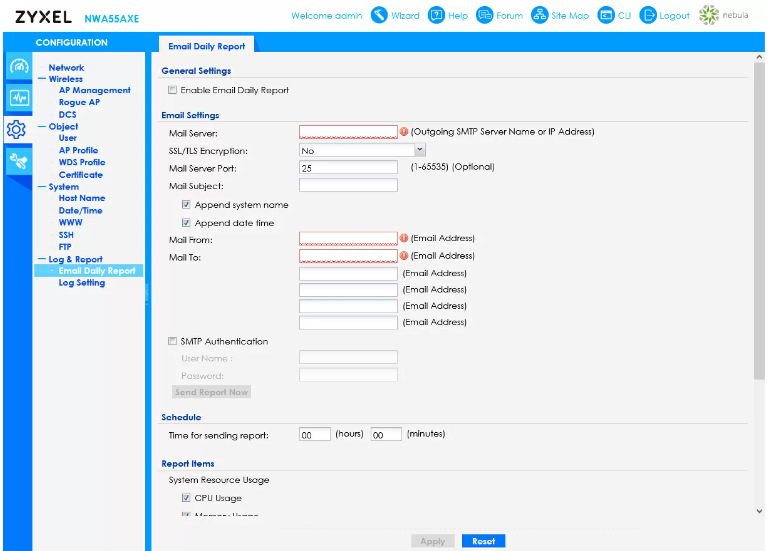Viewport: 773px width, 551px height.
Task: Click the Reset button
Action: click(483, 541)
